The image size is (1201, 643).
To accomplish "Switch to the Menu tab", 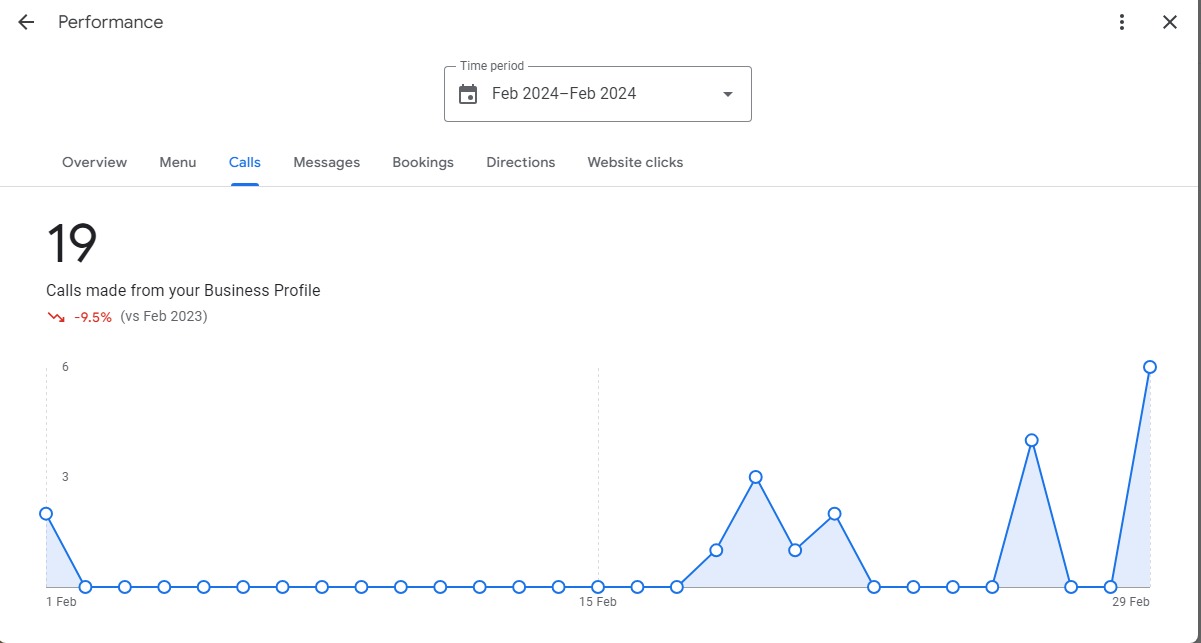I will (x=178, y=162).
